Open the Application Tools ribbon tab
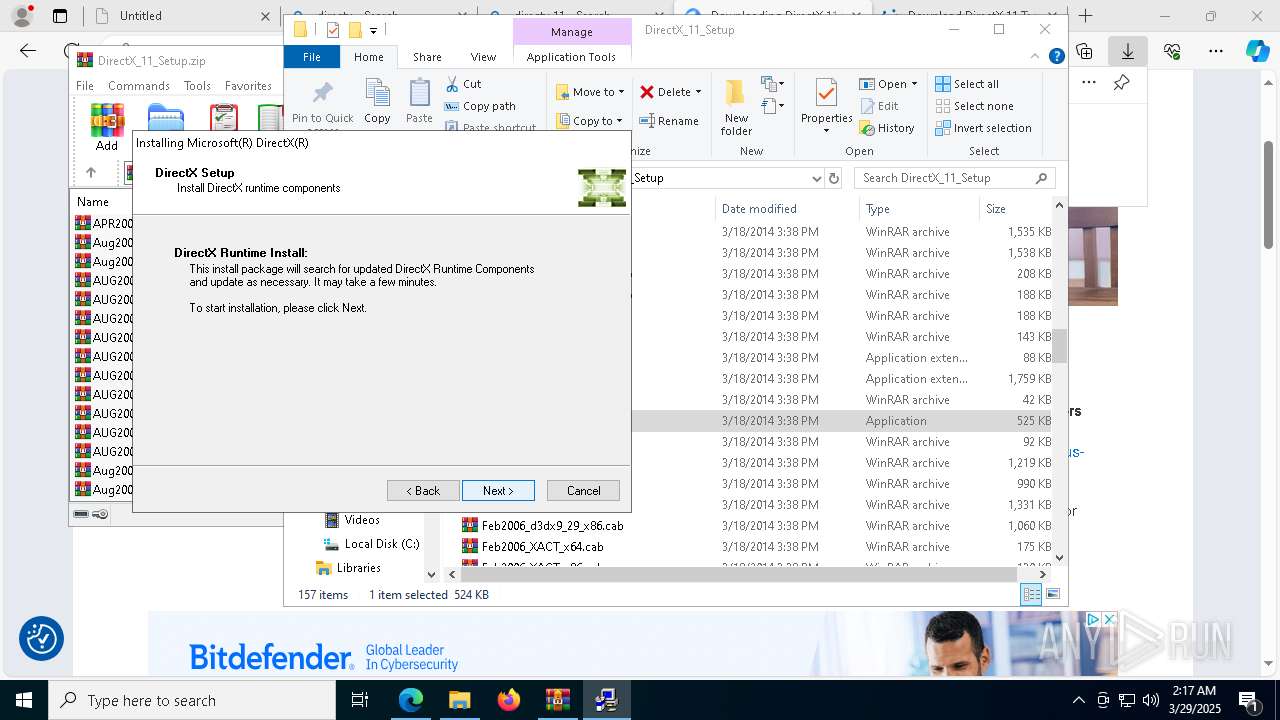The width and height of the screenshot is (1280, 720). click(x=571, y=57)
